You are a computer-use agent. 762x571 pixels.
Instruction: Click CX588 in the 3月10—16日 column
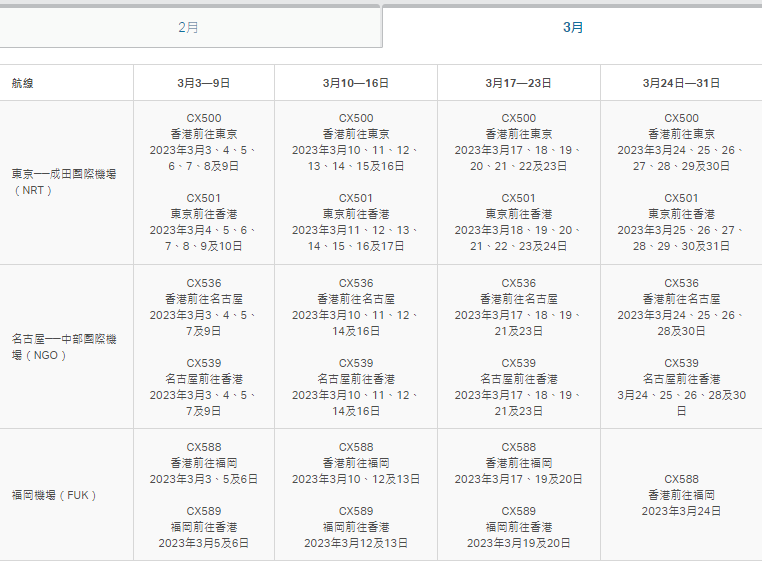click(x=356, y=447)
